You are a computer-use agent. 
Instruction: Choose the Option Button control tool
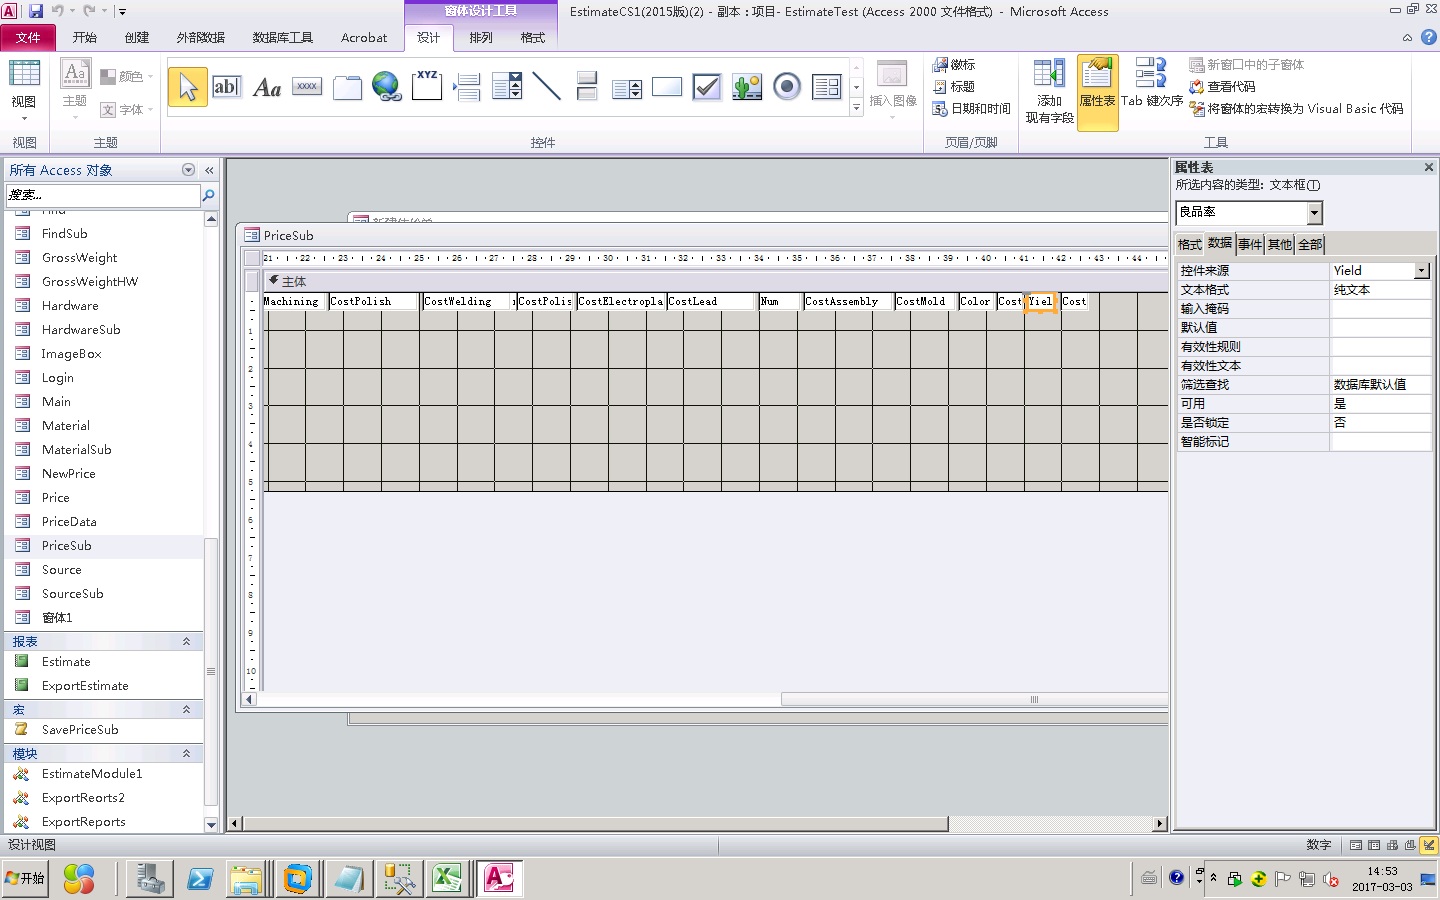coord(787,87)
